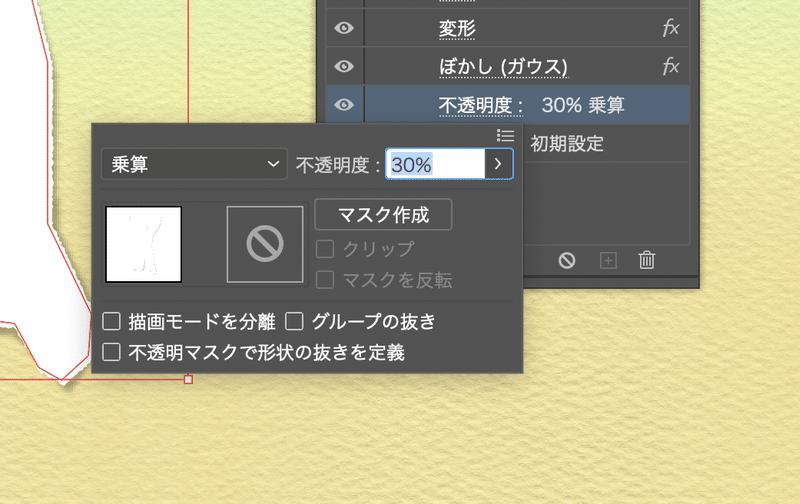Click the 30% 乗算 value text
Screen dimensions: 800x504
click(x=583, y=105)
